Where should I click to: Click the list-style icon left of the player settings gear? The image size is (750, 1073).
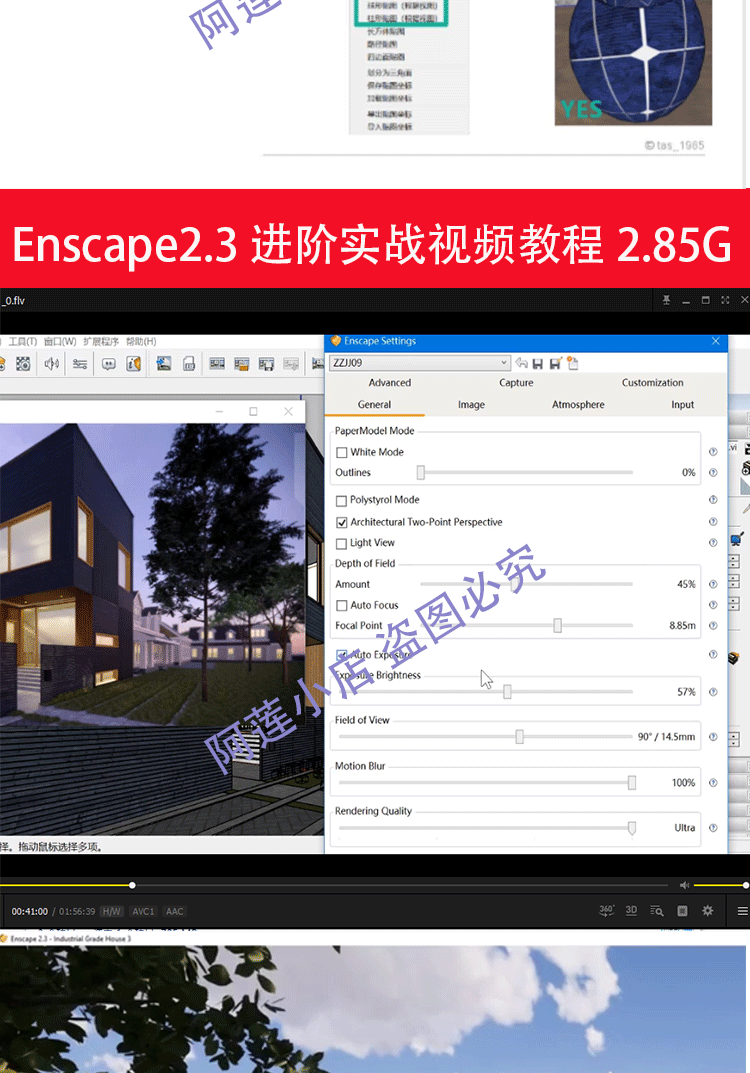(682, 910)
